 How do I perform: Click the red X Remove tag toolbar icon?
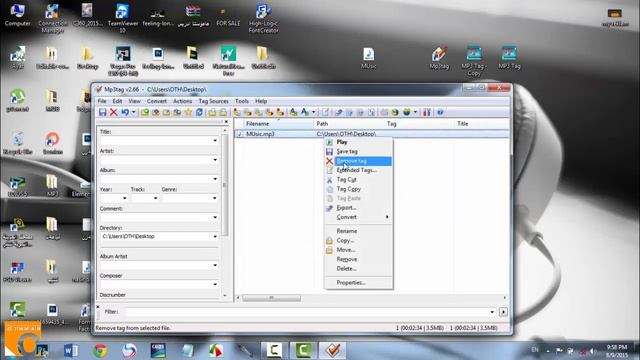tap(113, 112)
